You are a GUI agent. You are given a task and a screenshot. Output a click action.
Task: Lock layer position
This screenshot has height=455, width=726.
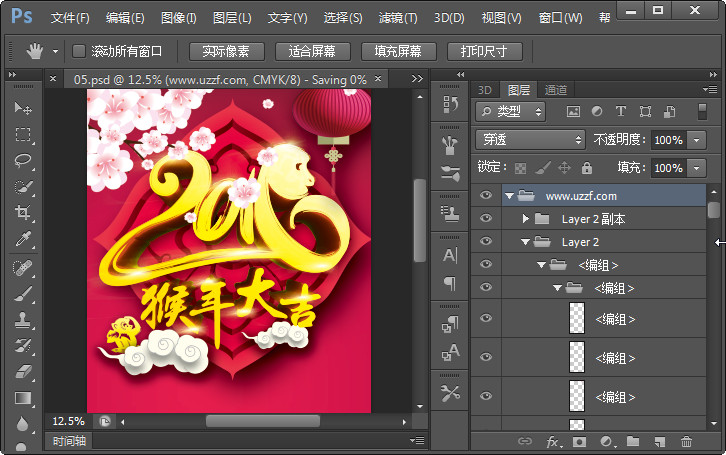pos(564,168)
